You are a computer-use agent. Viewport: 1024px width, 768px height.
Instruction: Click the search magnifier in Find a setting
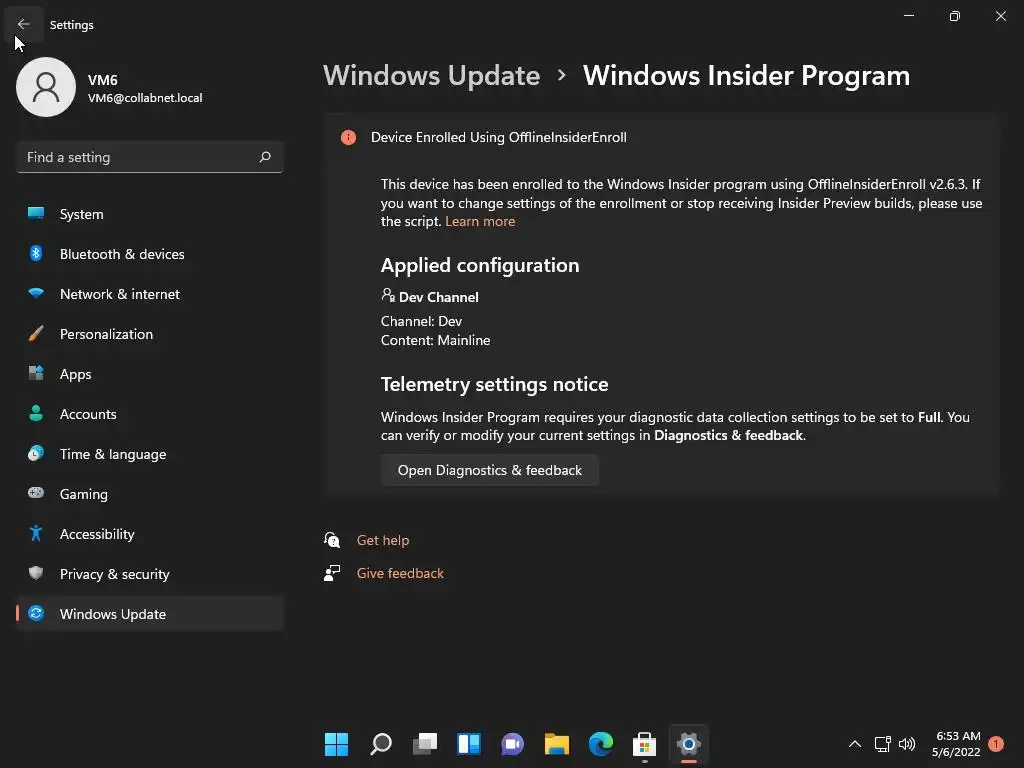pos(264,157)
